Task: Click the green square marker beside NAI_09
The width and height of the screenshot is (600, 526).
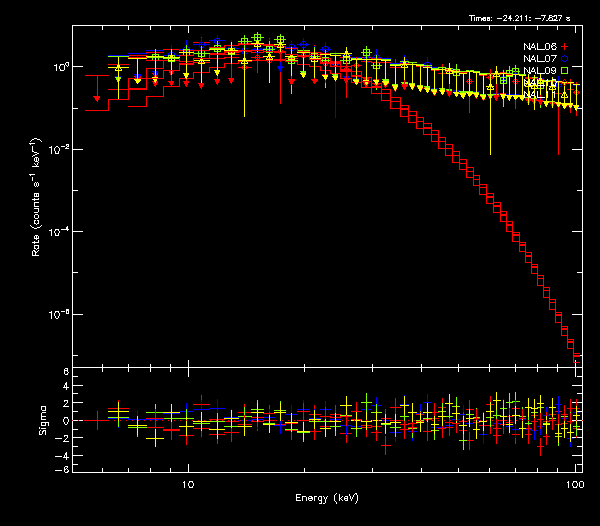Action: pyautogui.click(x=564, y=71)
